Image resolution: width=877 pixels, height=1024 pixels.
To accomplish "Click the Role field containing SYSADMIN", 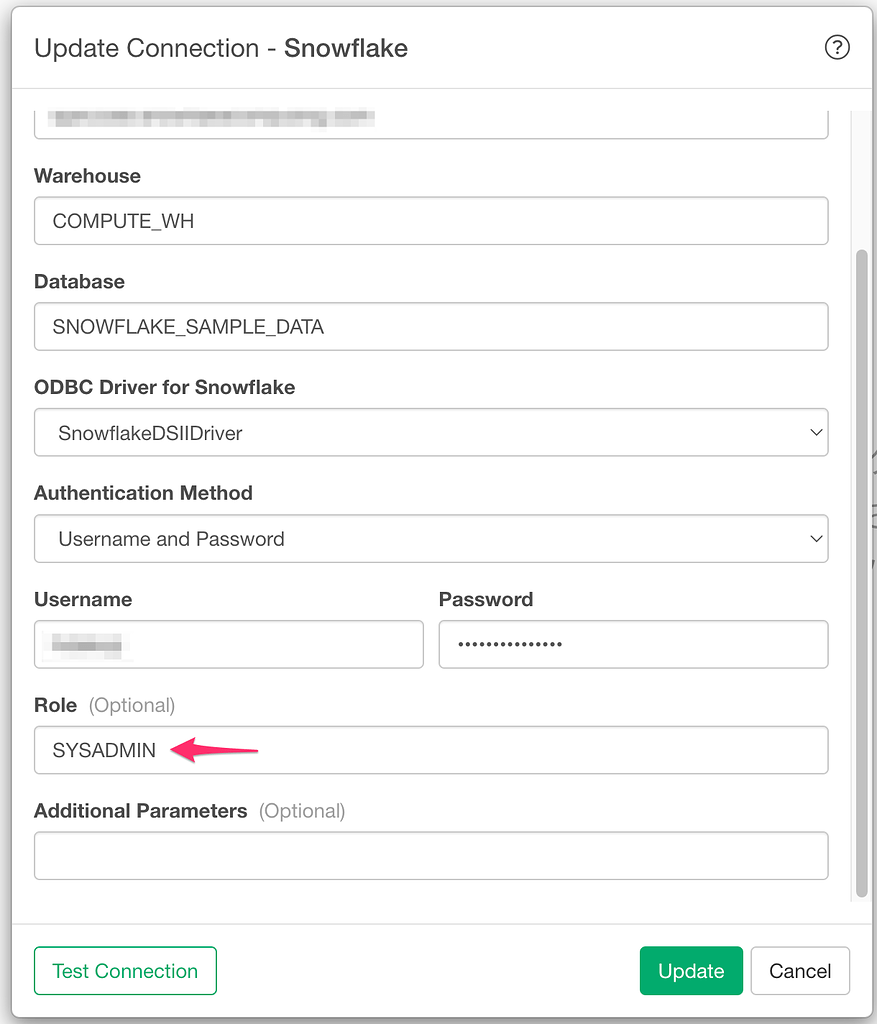I will 431,750.
